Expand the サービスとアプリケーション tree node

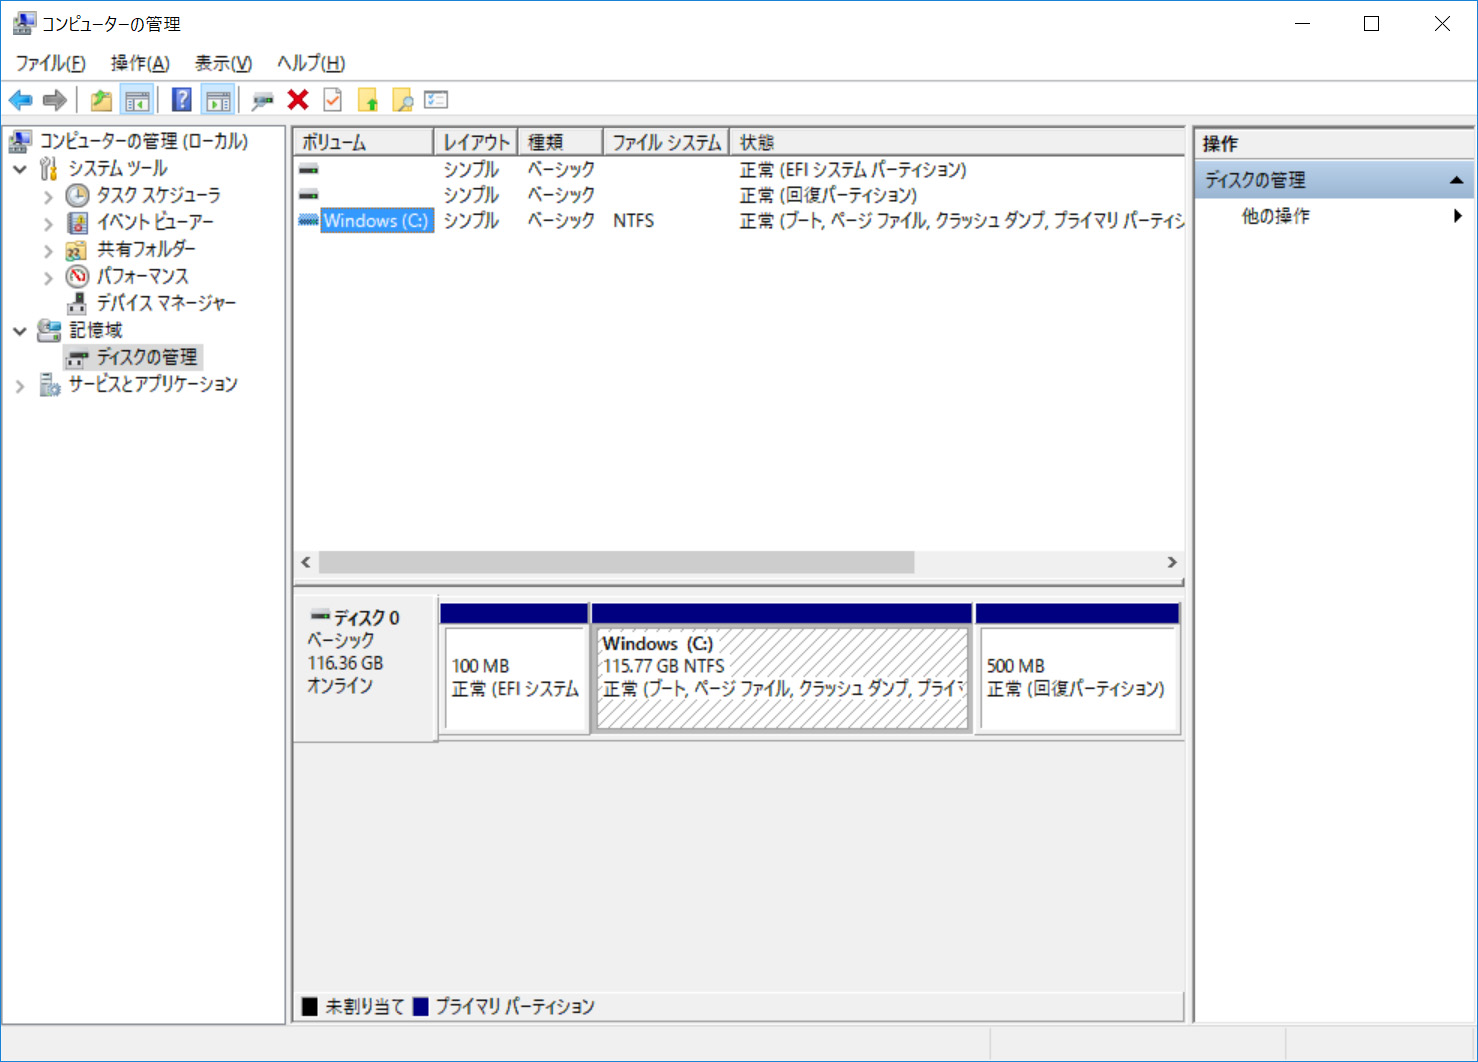pyautogui.click(x=18, y=384)
